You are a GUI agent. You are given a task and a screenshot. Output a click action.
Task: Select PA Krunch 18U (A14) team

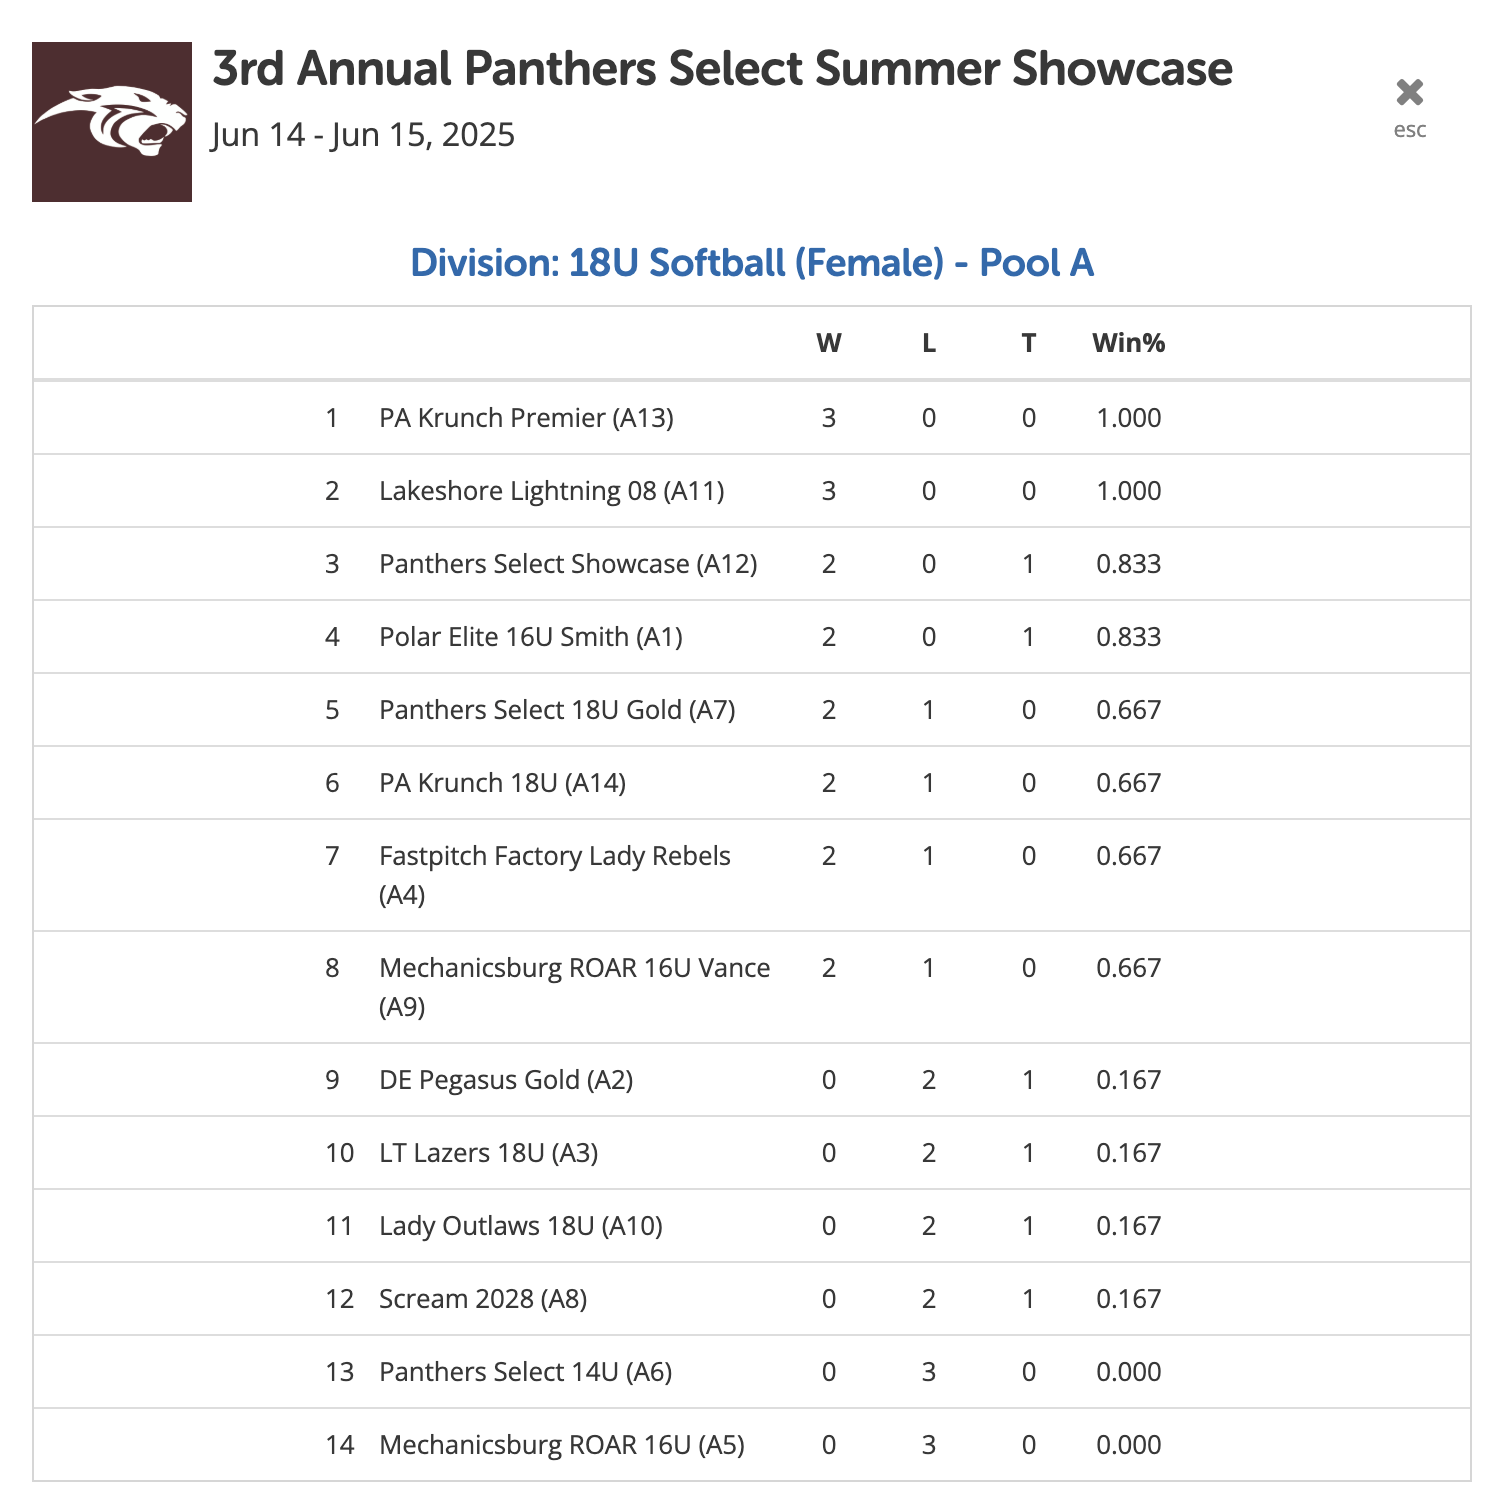click(502, 783)
